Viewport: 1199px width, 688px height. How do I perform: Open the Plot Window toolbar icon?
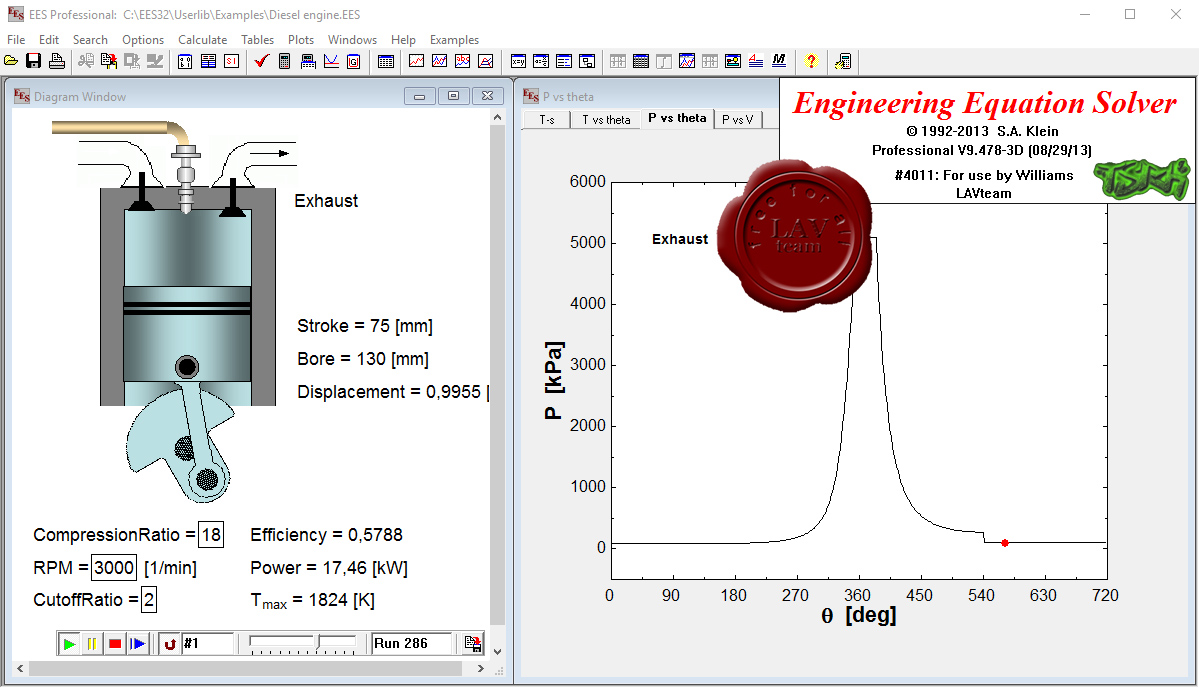(x=687, y=61)
